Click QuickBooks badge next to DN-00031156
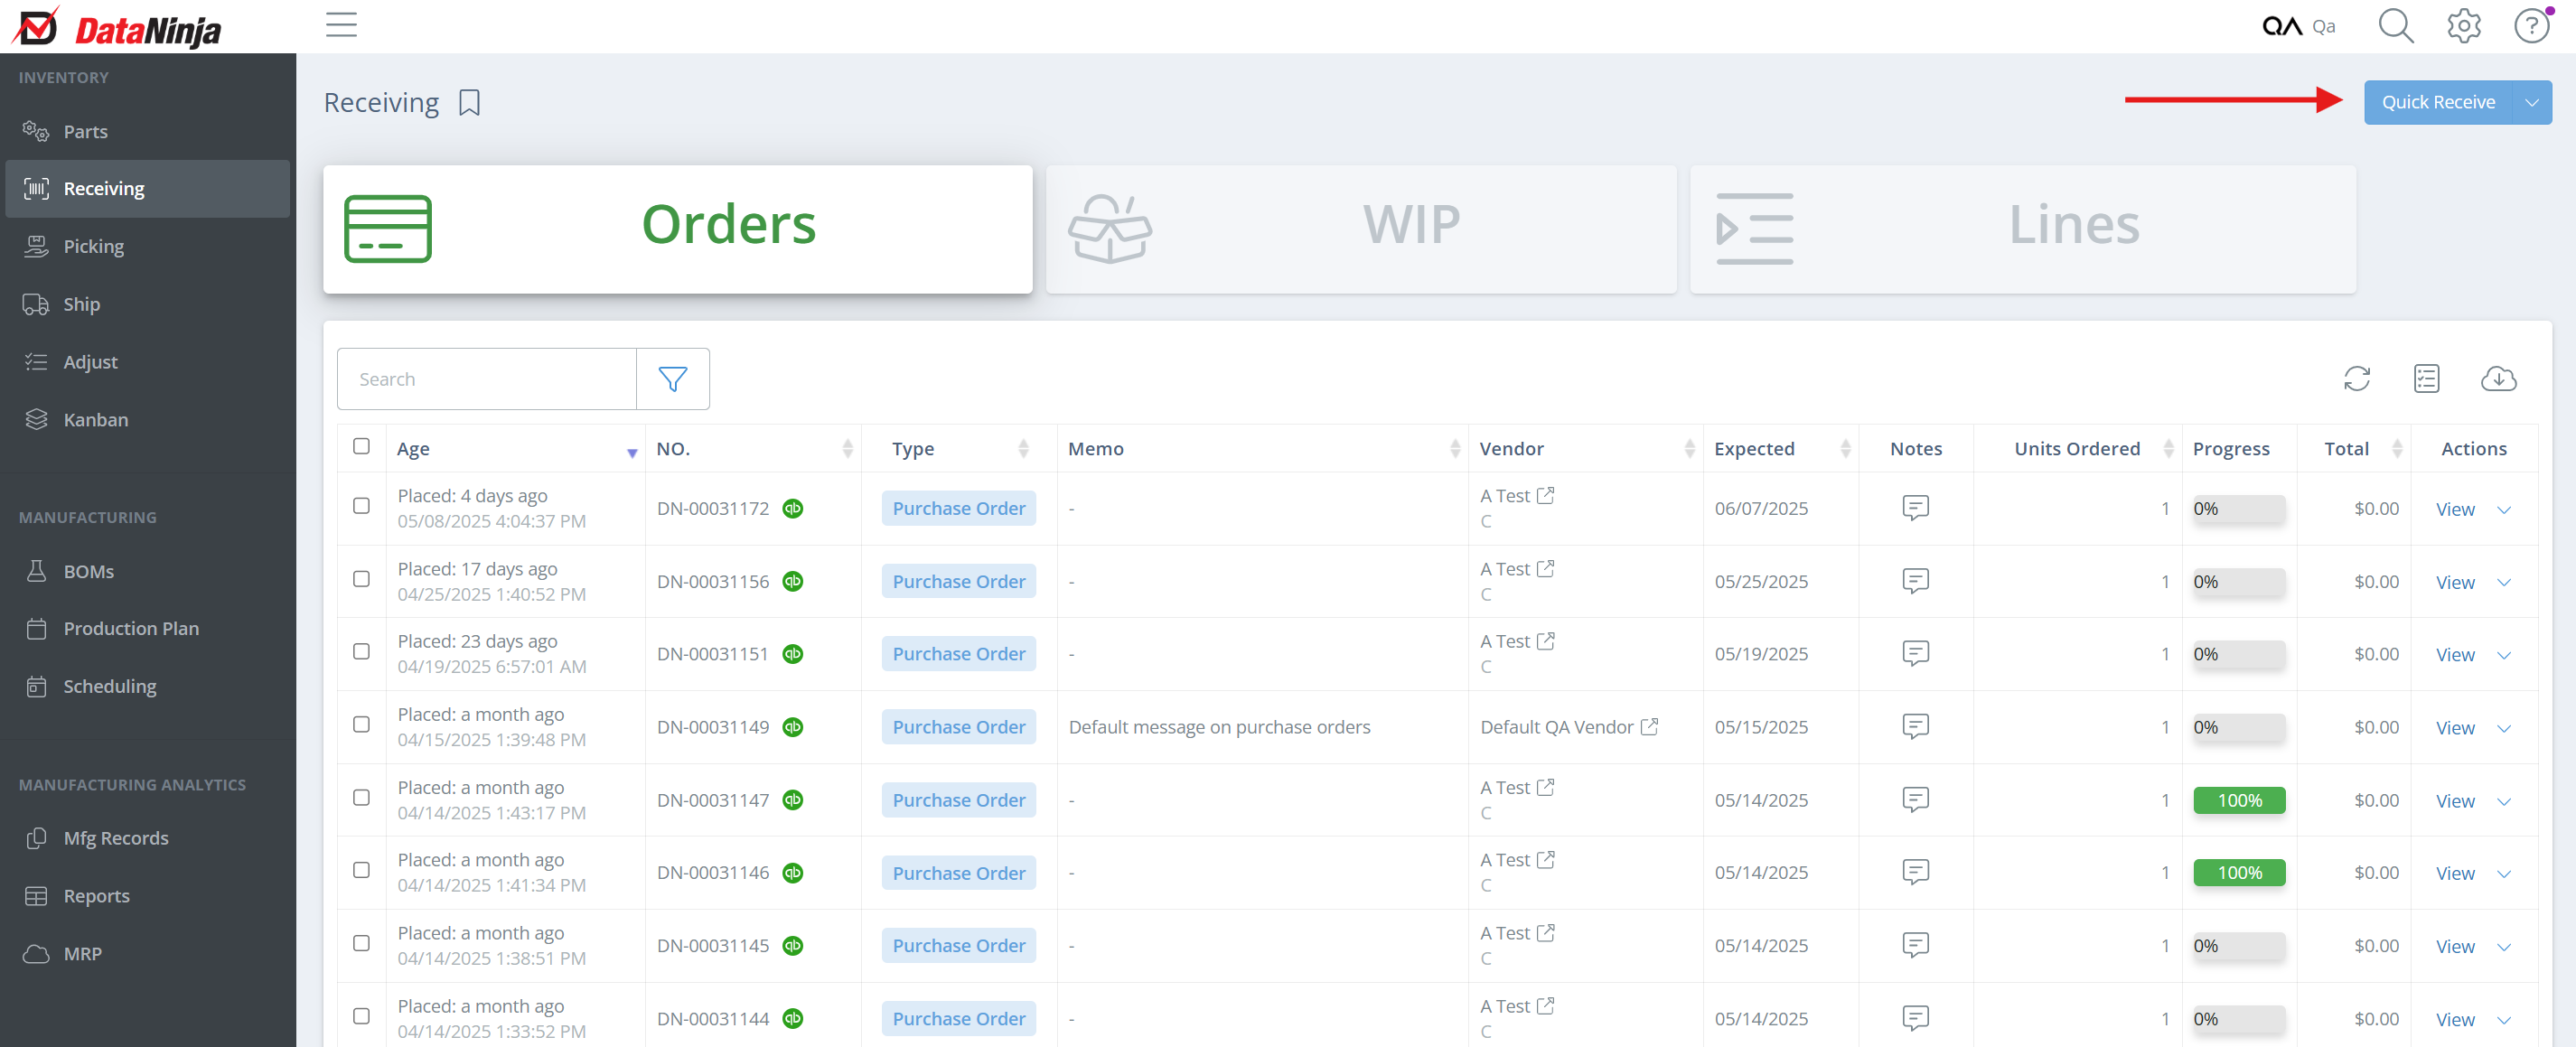The height and width of the screenshot is (1047, 2576). pyautogui.click(x=792, y=581)
